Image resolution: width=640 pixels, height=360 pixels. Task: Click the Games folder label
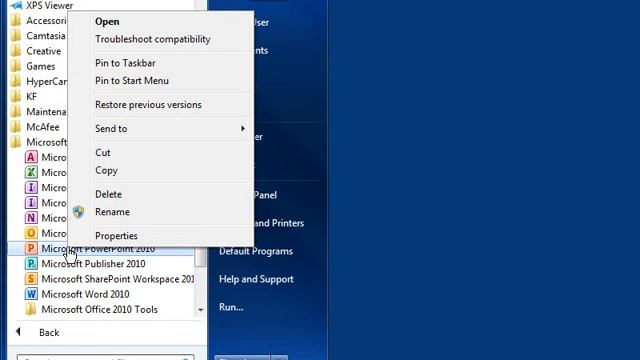[40, 66]
